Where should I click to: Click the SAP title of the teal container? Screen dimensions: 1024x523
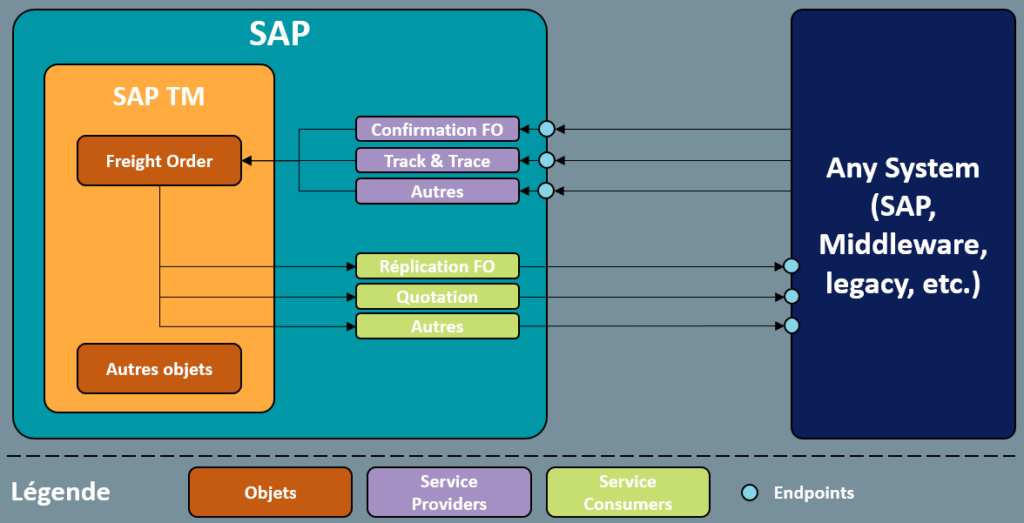click(280, 33)
